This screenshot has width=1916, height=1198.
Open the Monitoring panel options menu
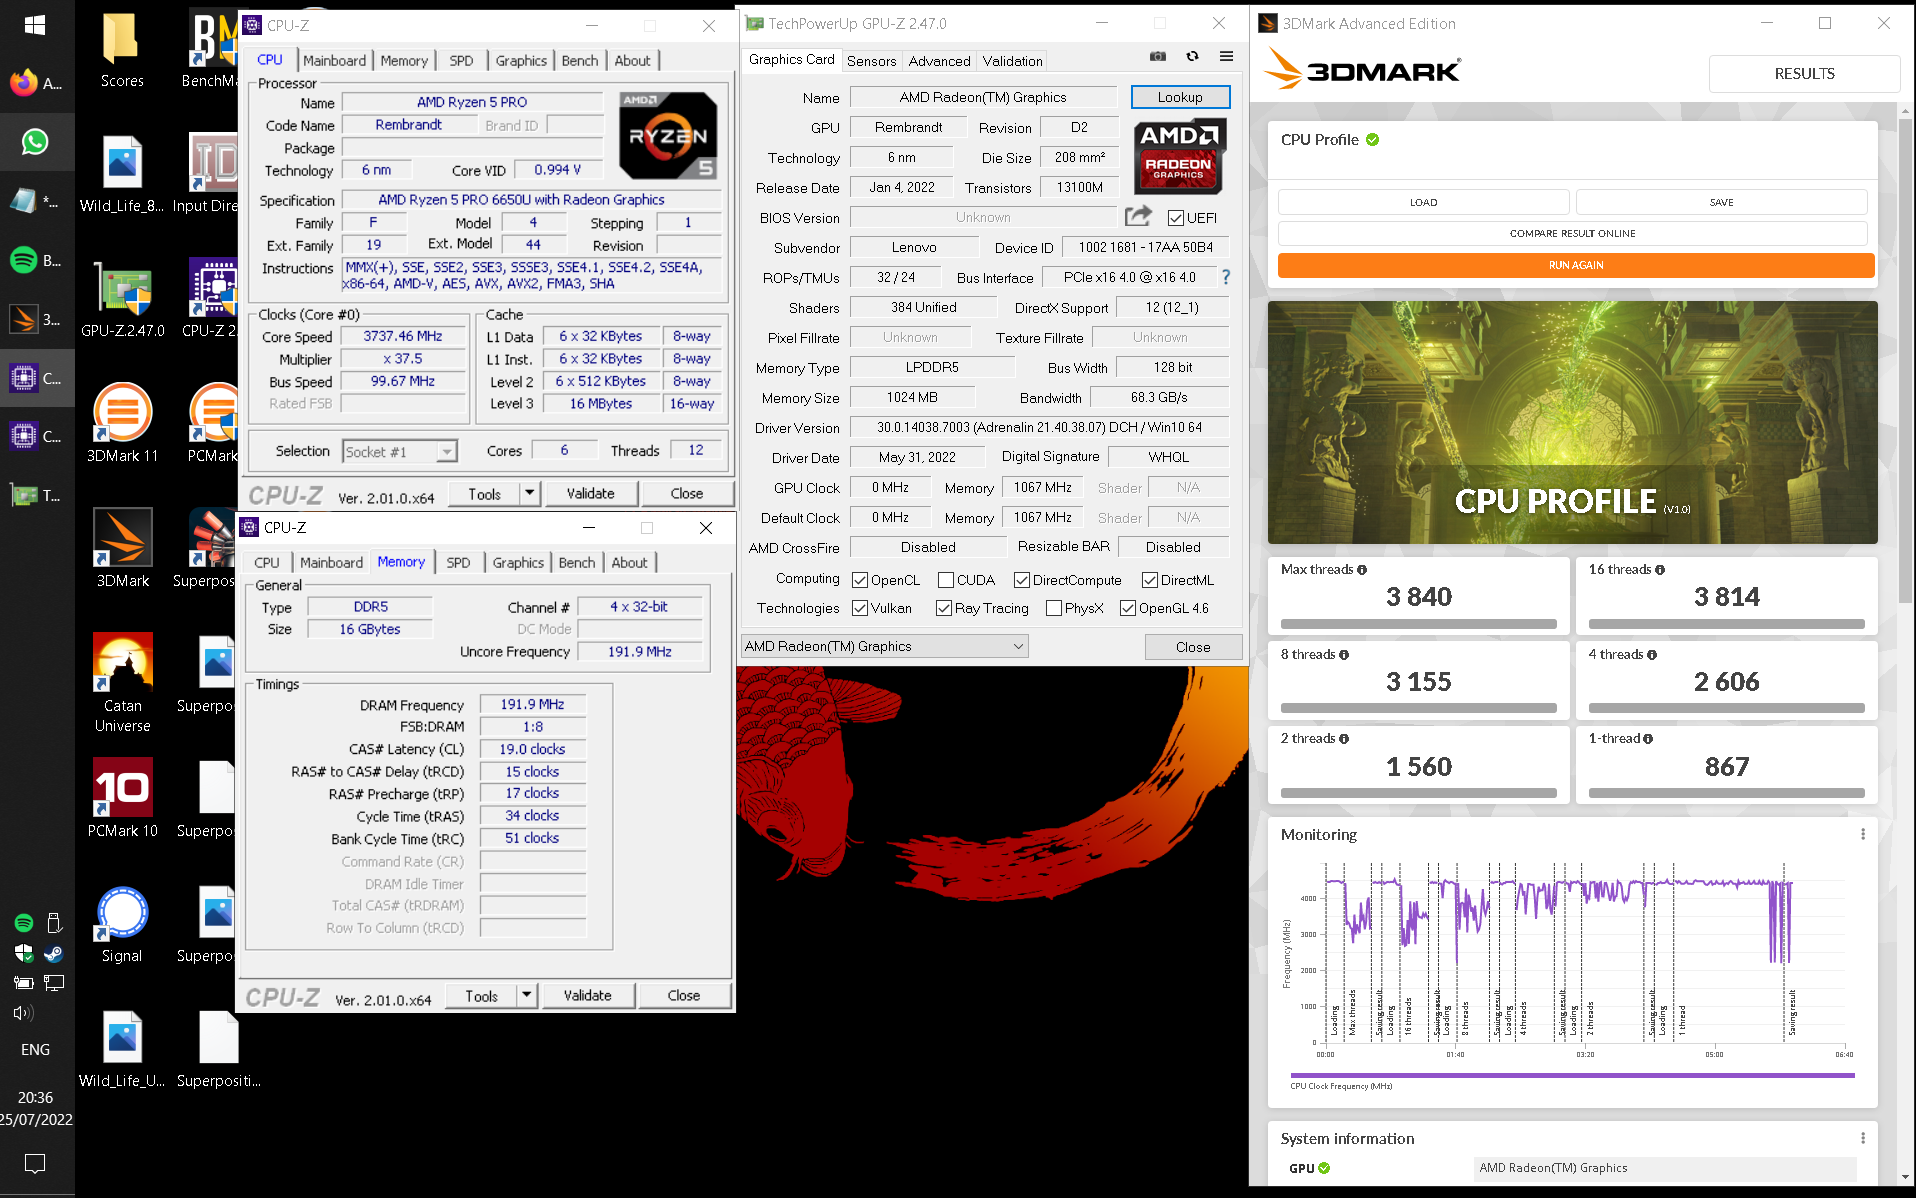[x=1862, y=834]
